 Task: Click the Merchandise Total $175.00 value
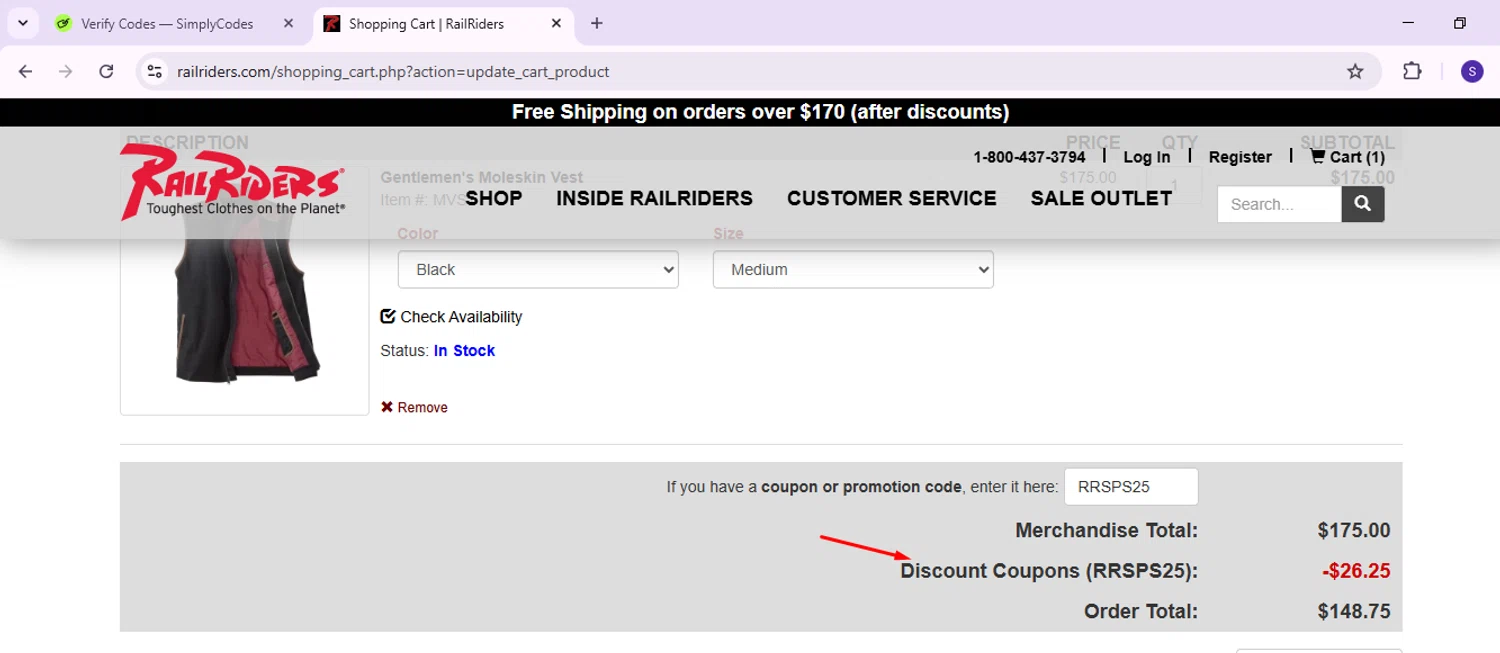(x=1354, y=530)
